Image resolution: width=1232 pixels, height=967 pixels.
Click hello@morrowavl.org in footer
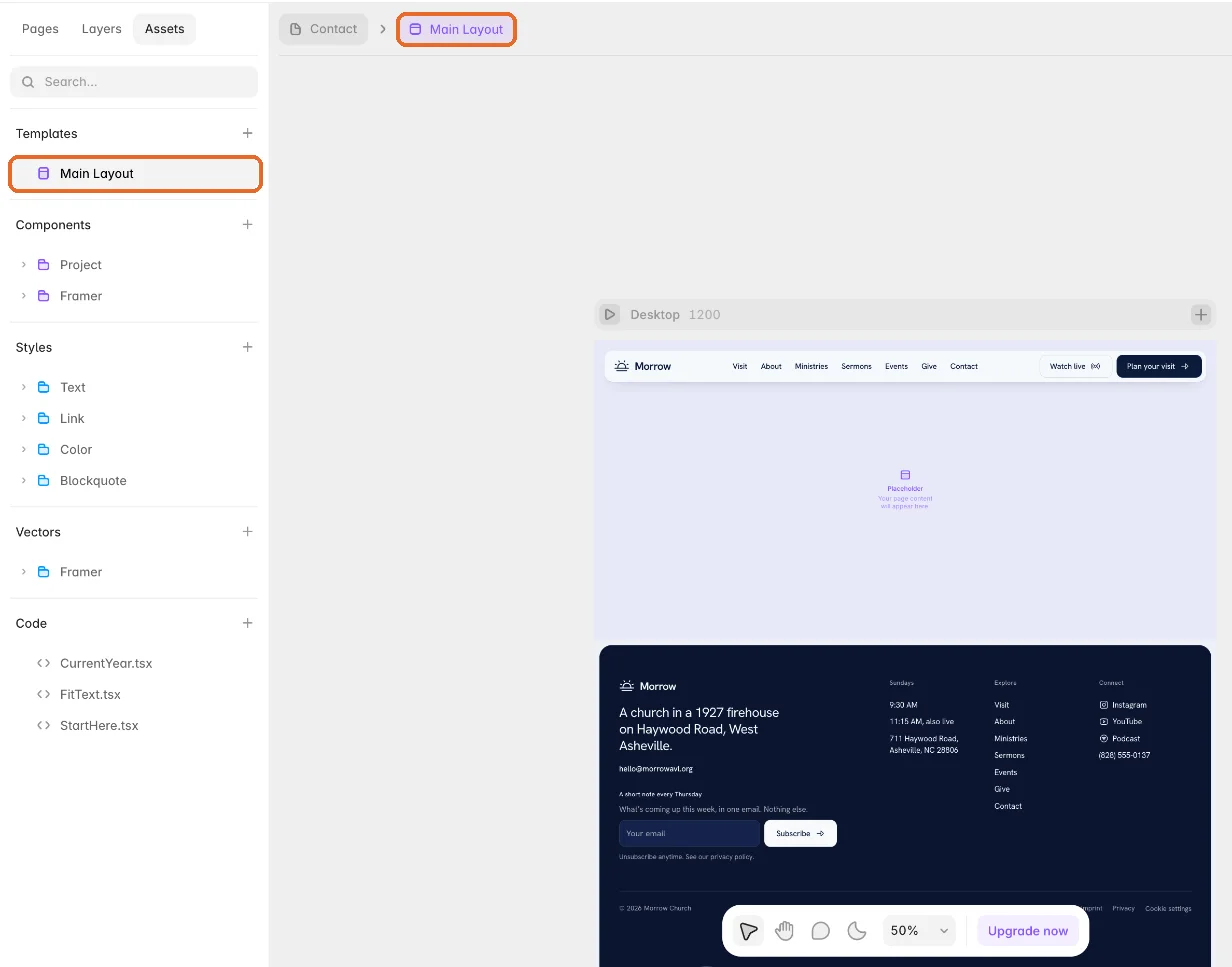pos(656,769)
